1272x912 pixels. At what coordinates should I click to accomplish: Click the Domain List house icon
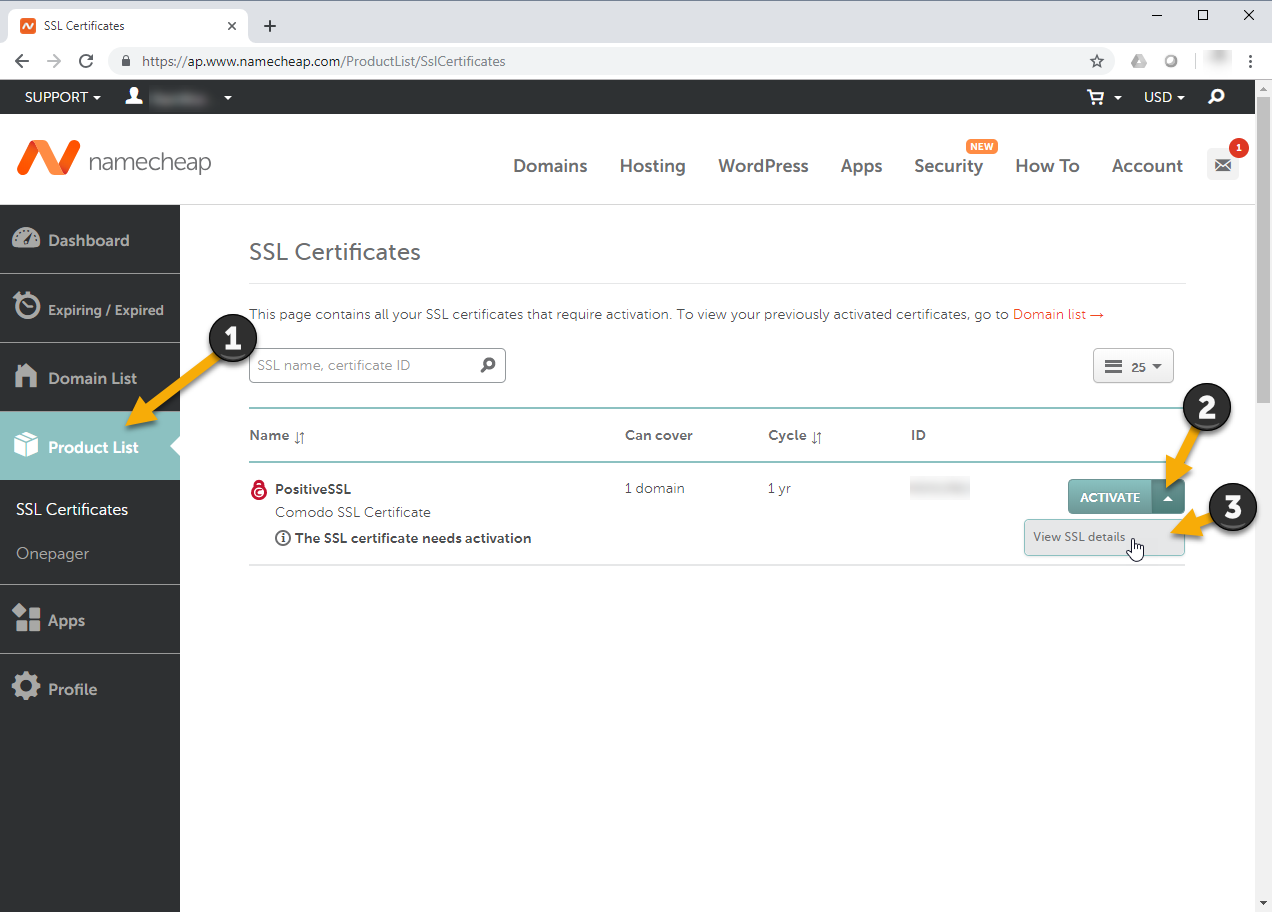pos(26,376)
